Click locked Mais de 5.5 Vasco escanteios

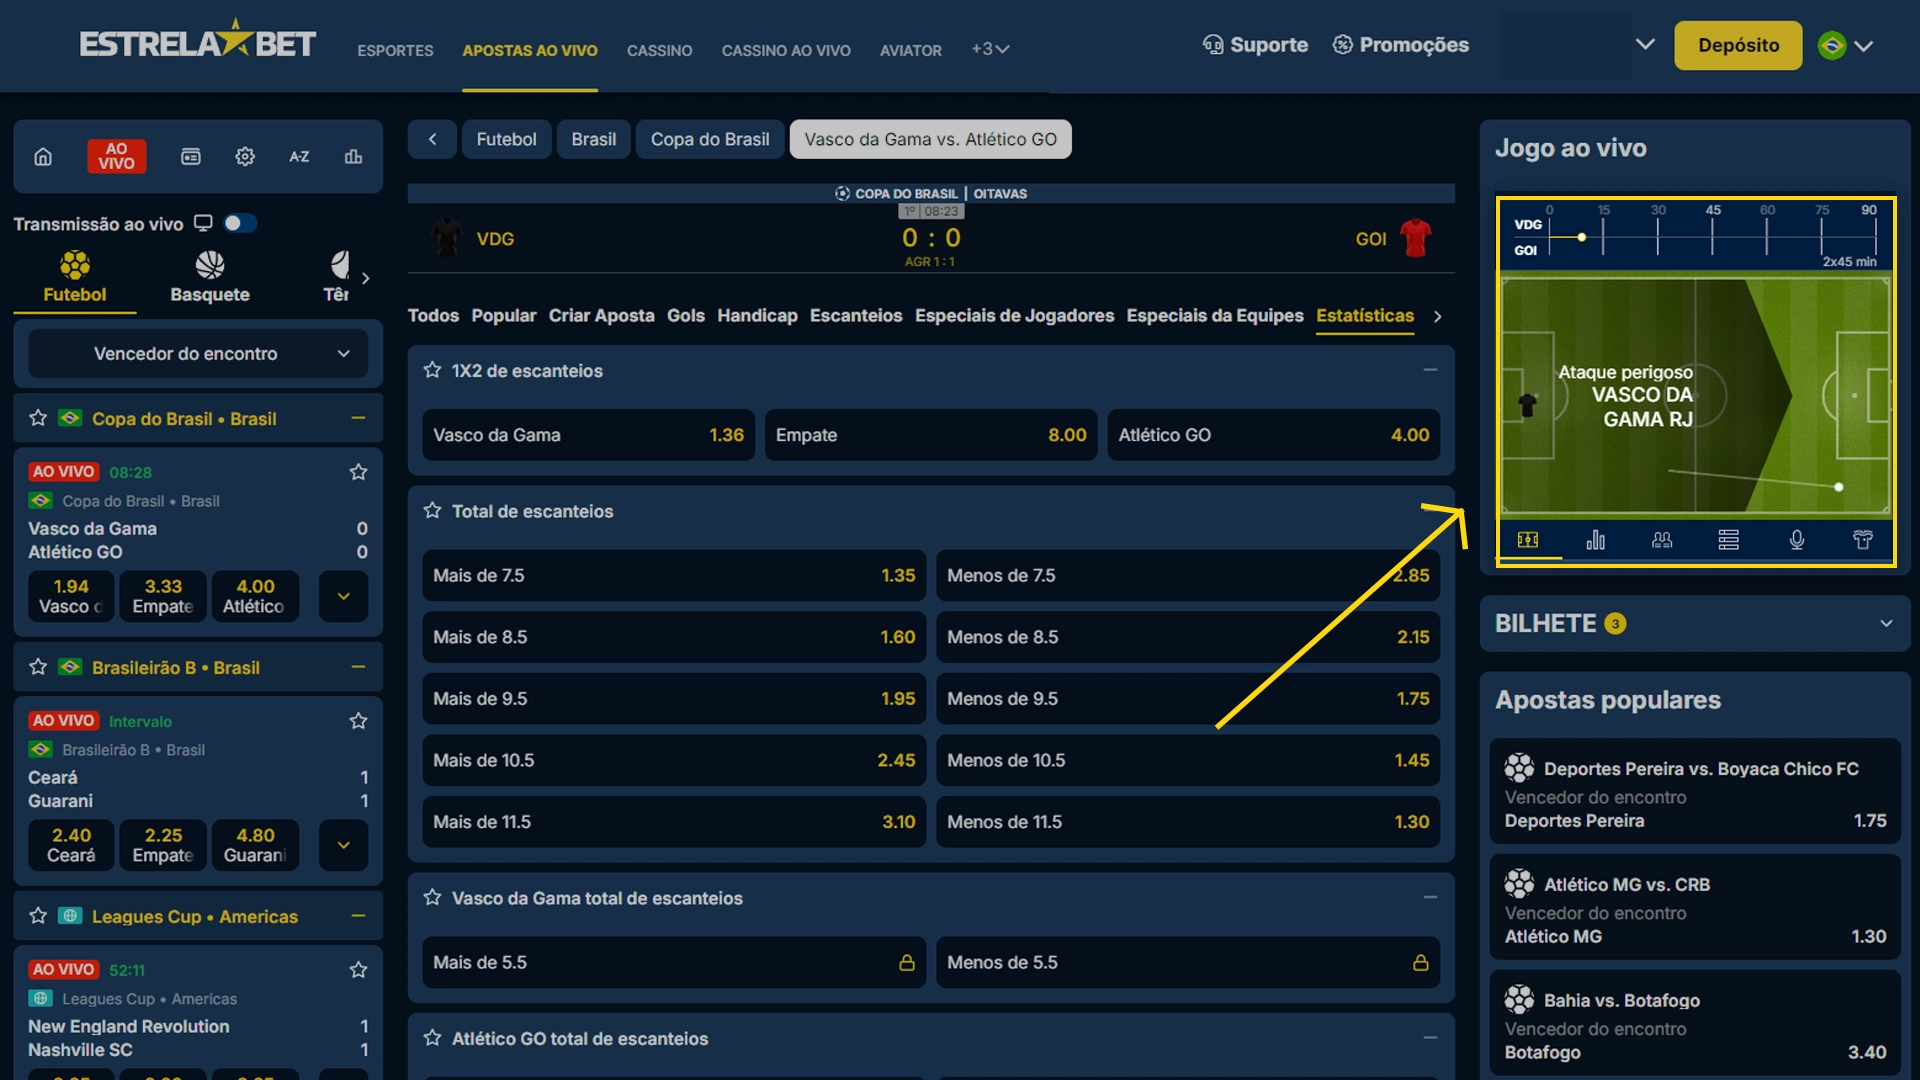674,962
